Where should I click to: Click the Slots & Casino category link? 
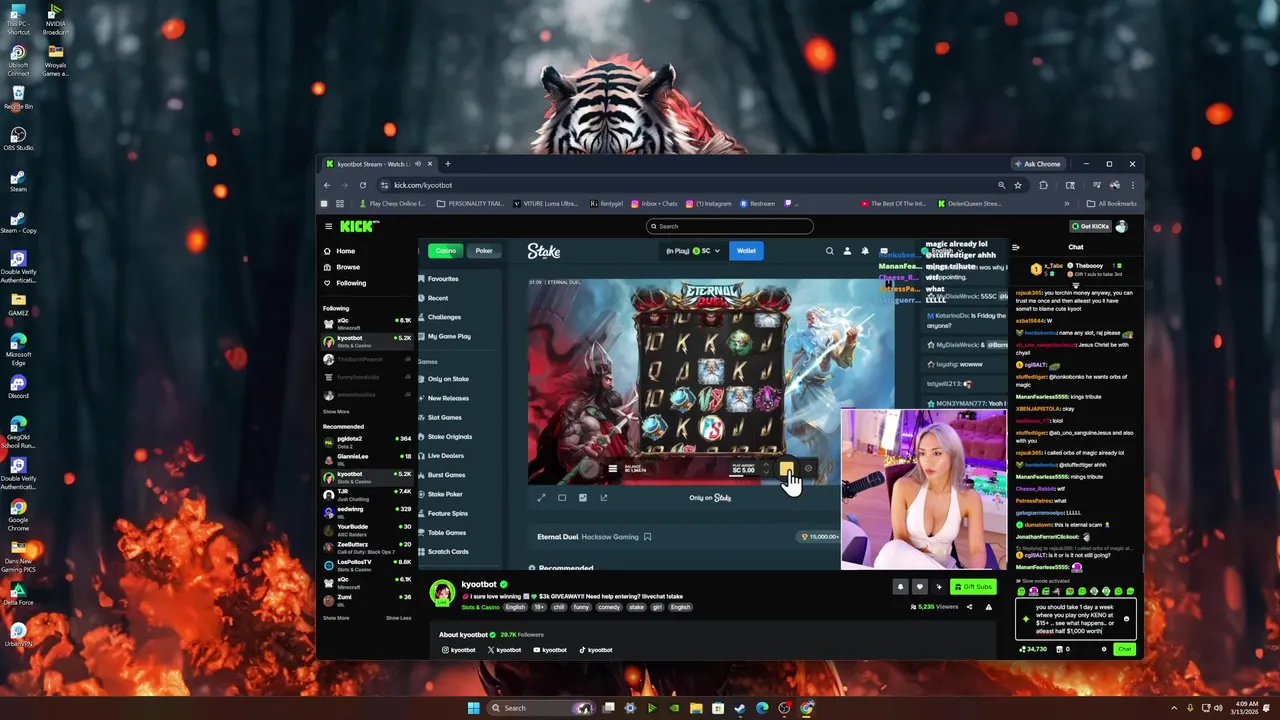481,607
